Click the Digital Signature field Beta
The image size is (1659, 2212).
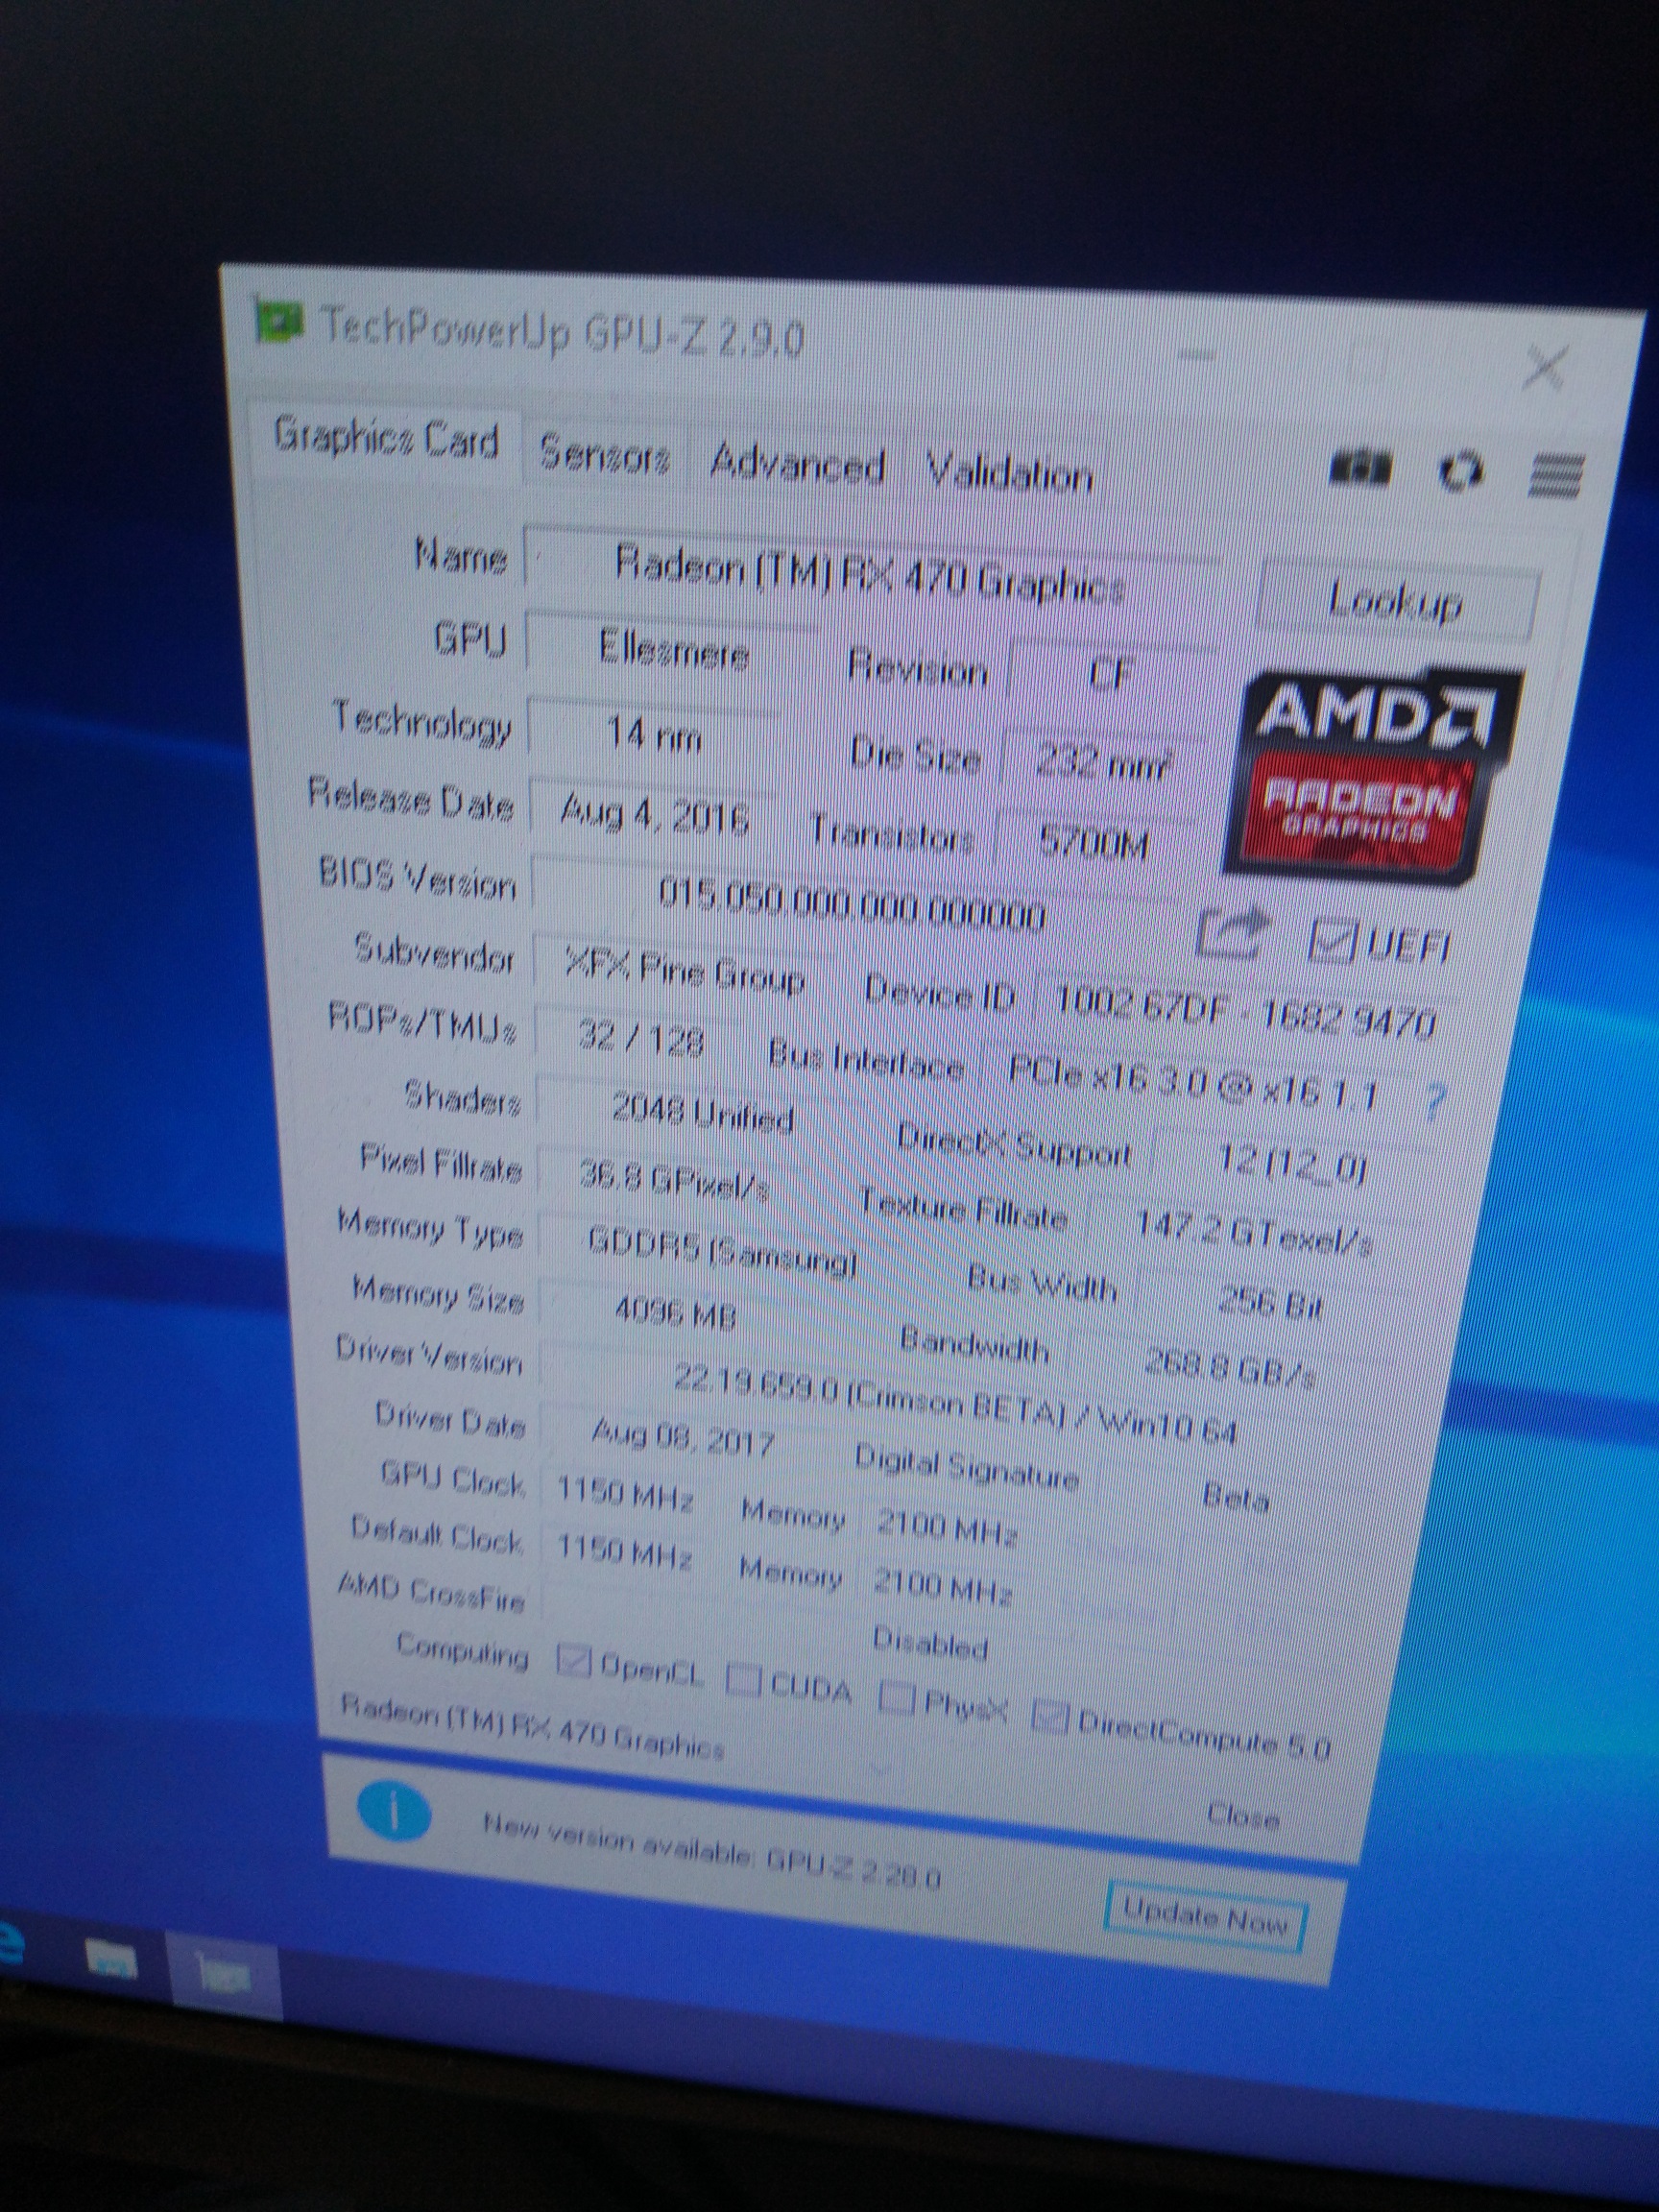tap(1235, 1496)
